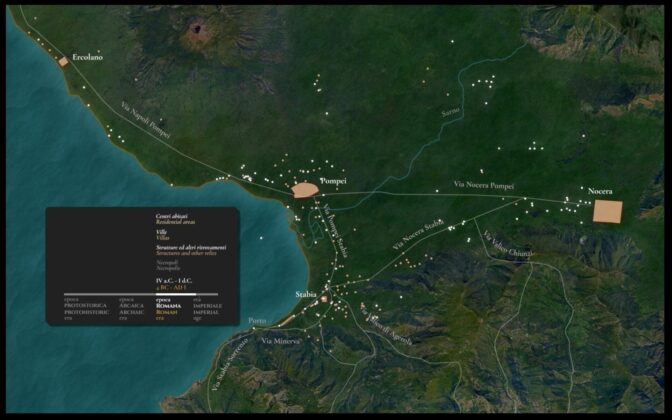Click the Ercolano settlement square marker
672x420 pixels.
coord(63,62)
